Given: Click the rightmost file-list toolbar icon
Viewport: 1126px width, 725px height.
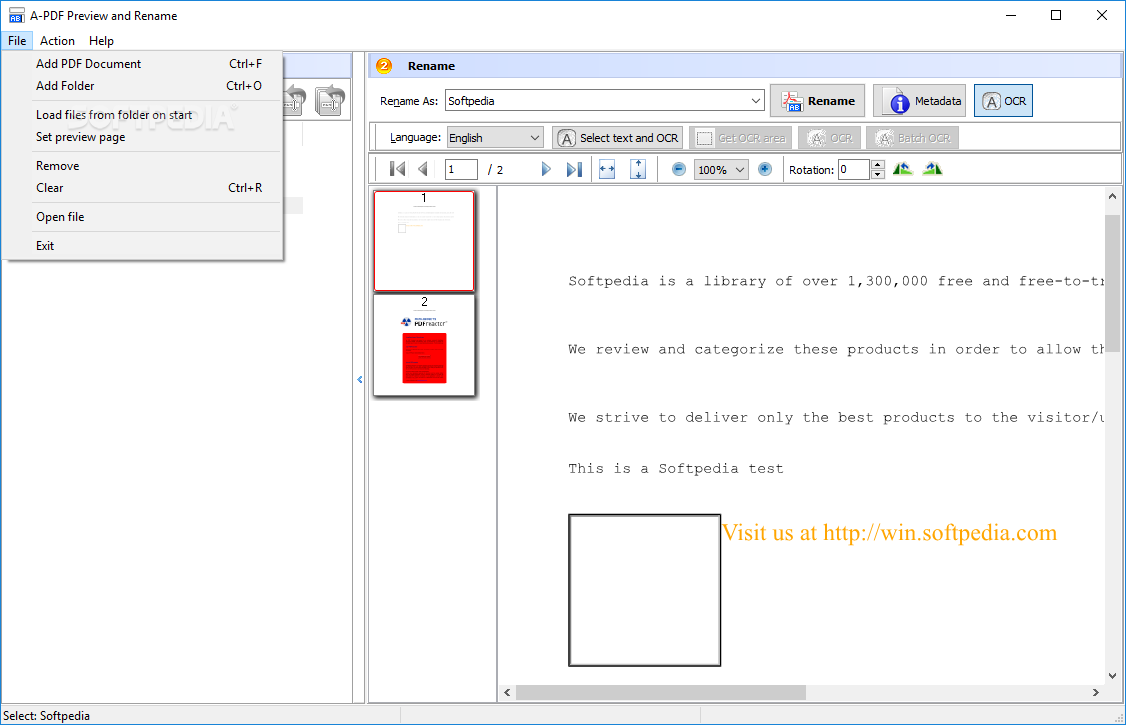Looking at the screenshot, I should (x=330, y=99).
